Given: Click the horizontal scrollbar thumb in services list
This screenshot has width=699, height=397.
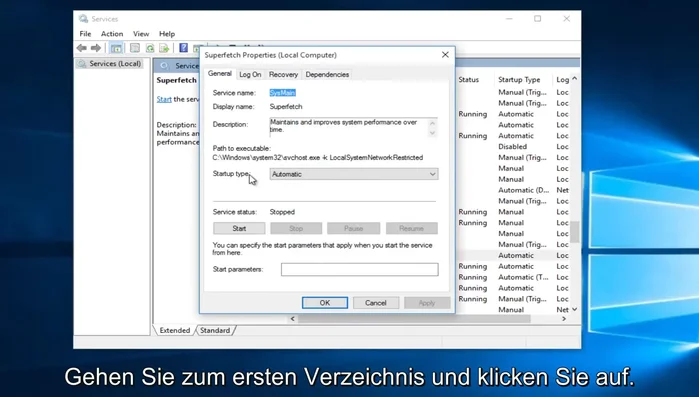Looking at the screenshot, I should [x=414, y=319].
